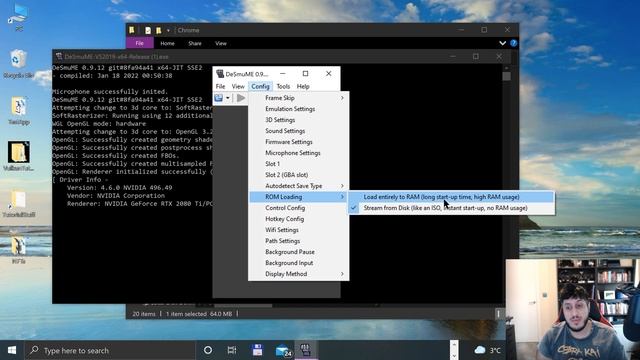Viewport: 640px width, 360px height.
Task: Click the floppy disk taskbar app icon
Action: pyautogui.click(x=257, y=350)
